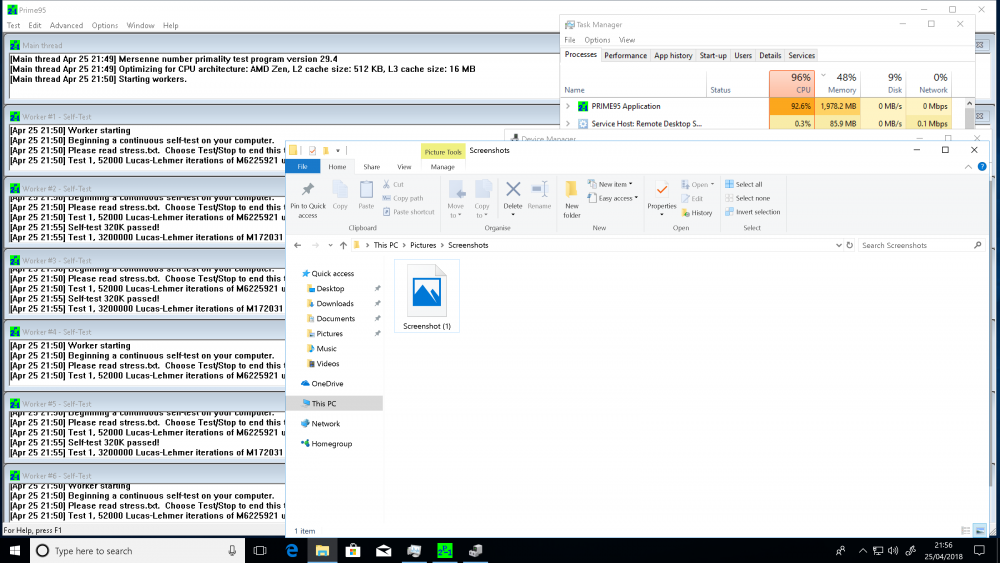Collapse the Explorer ribbon chevron

coord(968,166)
